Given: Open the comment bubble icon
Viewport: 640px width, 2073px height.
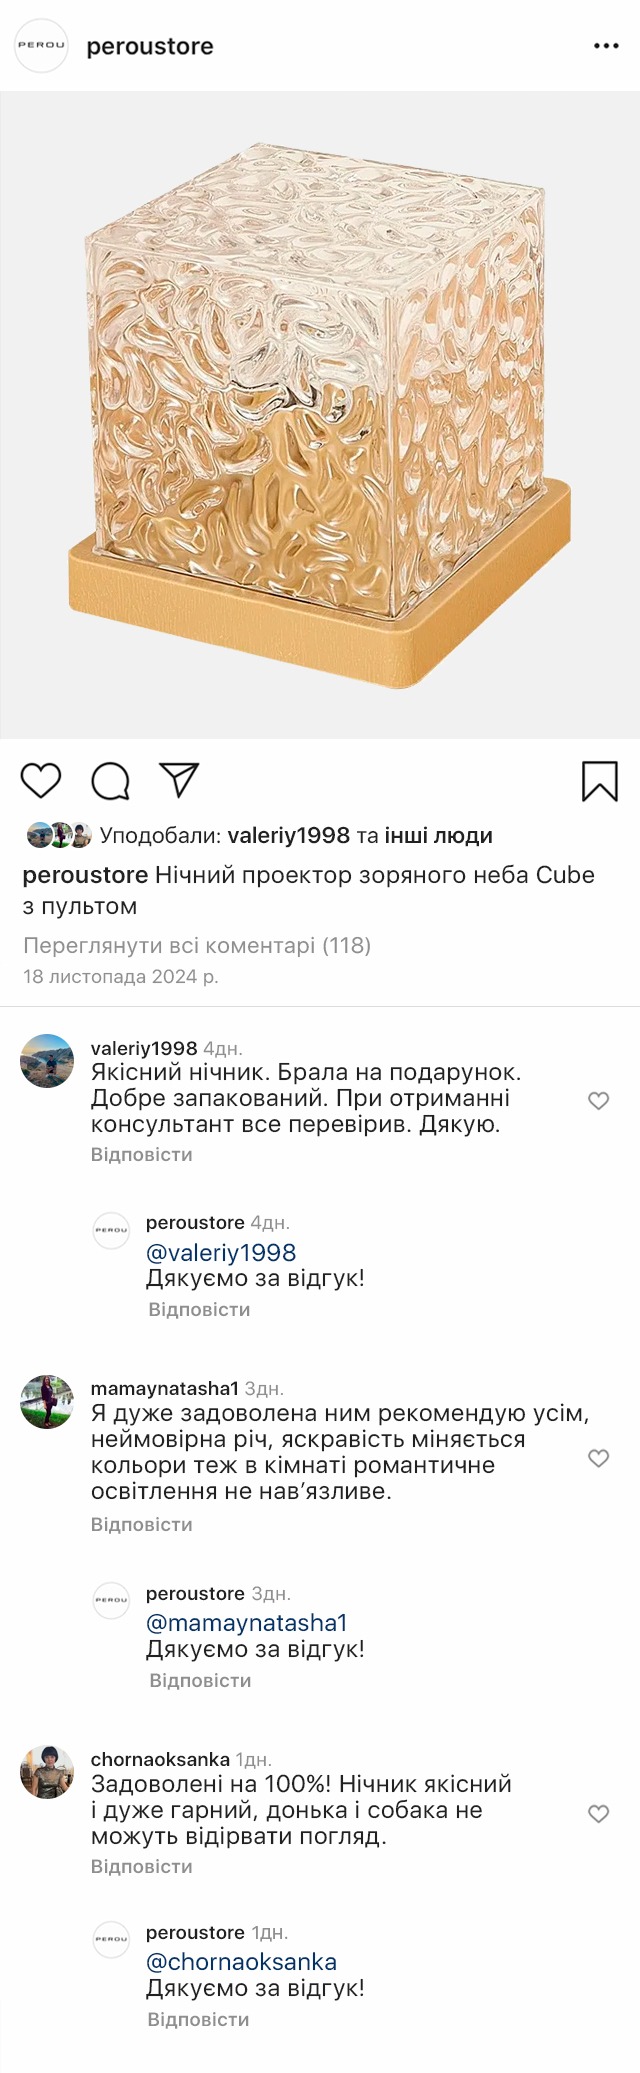Looking at the screenshot, I should click(x=110, y=781).
